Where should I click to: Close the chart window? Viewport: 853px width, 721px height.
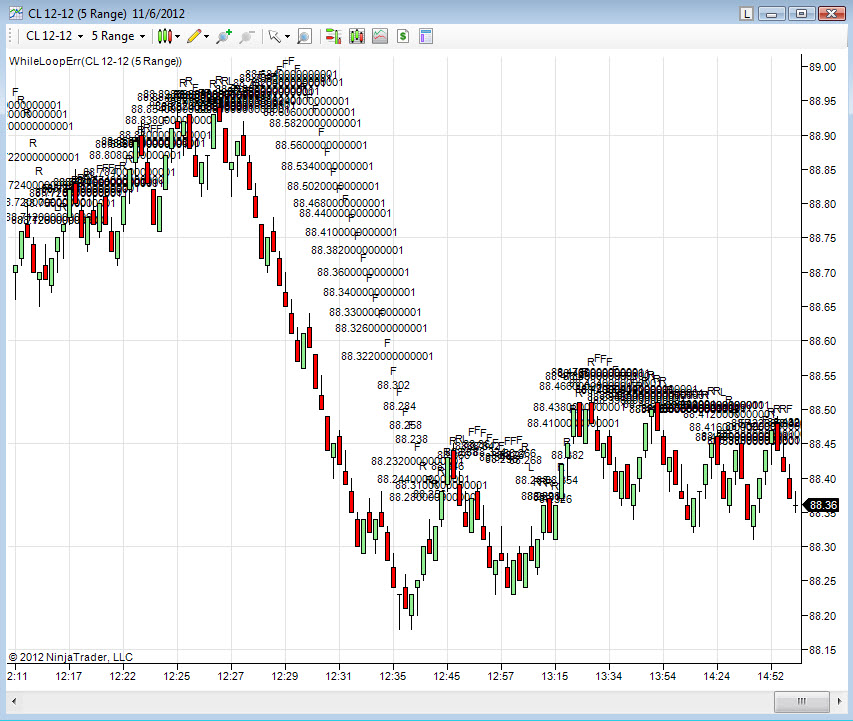click(x=831, y=14)
